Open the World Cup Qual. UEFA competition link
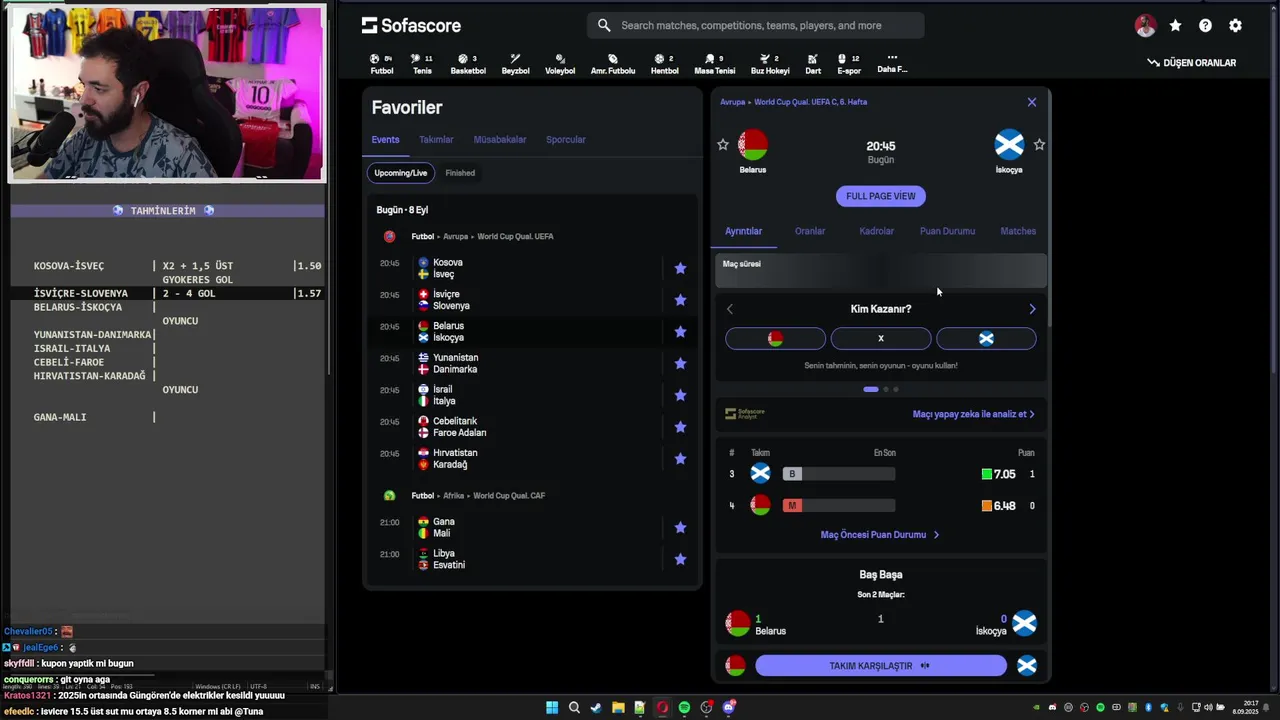Screen dimensions: 1280x720 pyautogui.click(x=515, y=237)
